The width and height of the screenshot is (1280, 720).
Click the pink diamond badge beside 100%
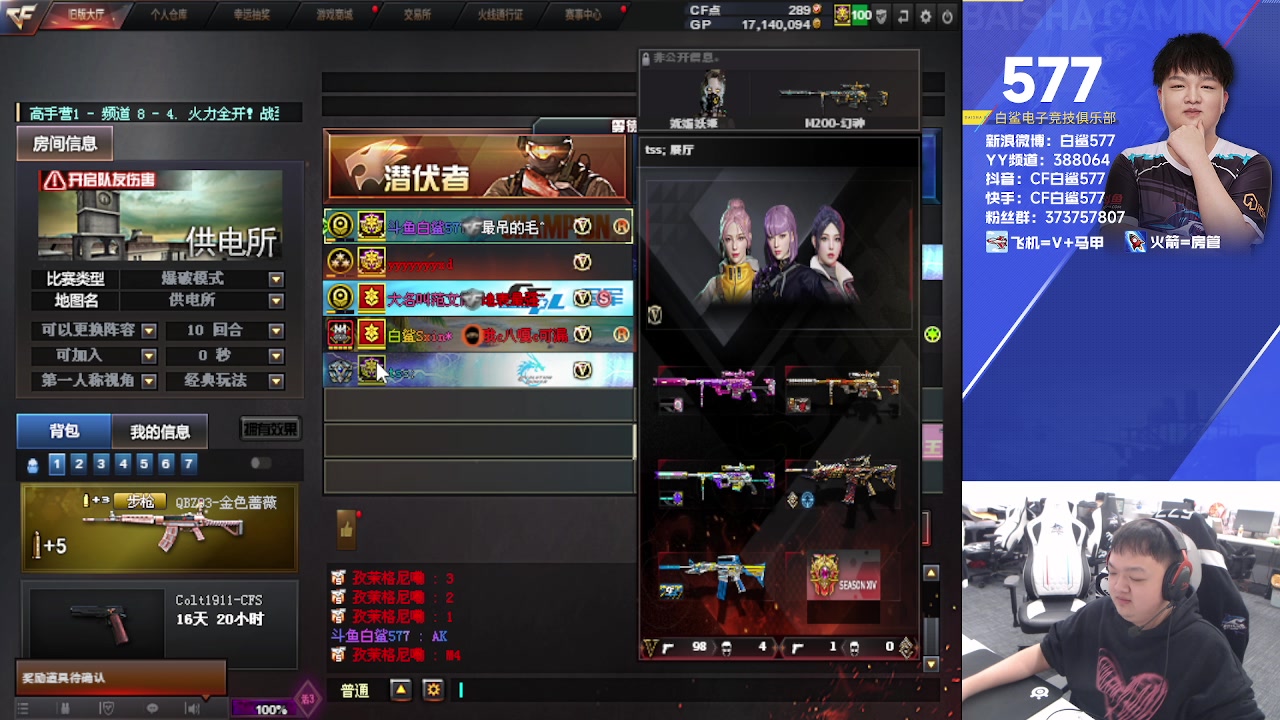(x=308, y=698)
